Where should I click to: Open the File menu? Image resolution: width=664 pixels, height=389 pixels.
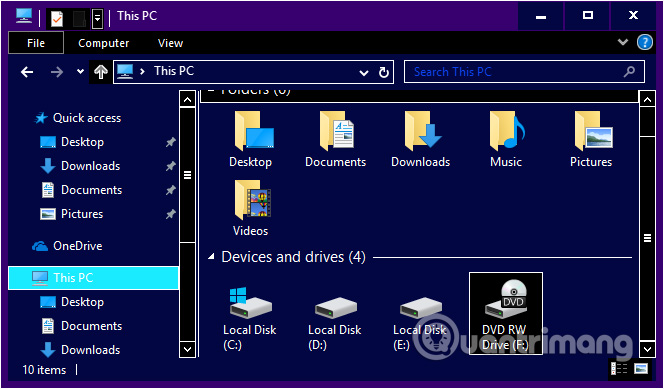(x=36, y=43)
